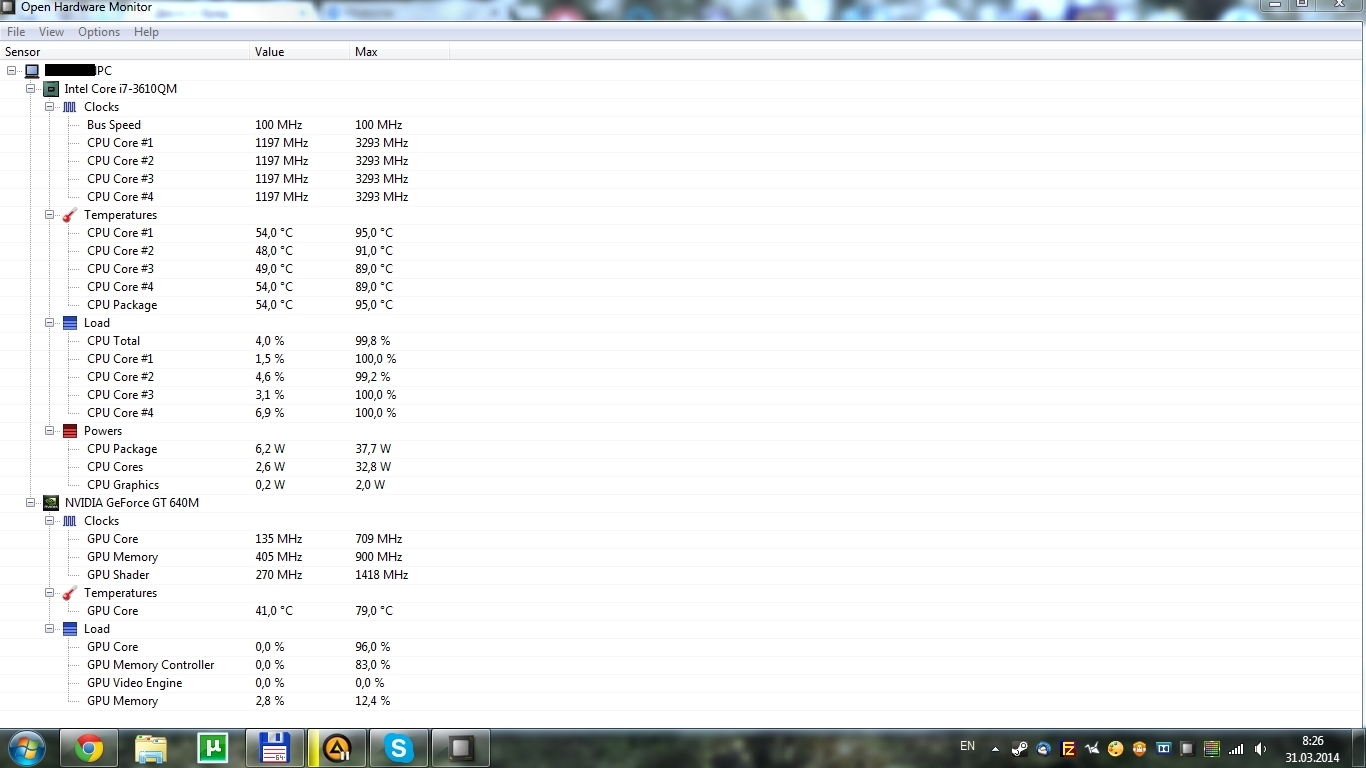The width and height of the screenshot is (1366, 768).
Task: Click the Sensor column header
Action: coord(125,52)
